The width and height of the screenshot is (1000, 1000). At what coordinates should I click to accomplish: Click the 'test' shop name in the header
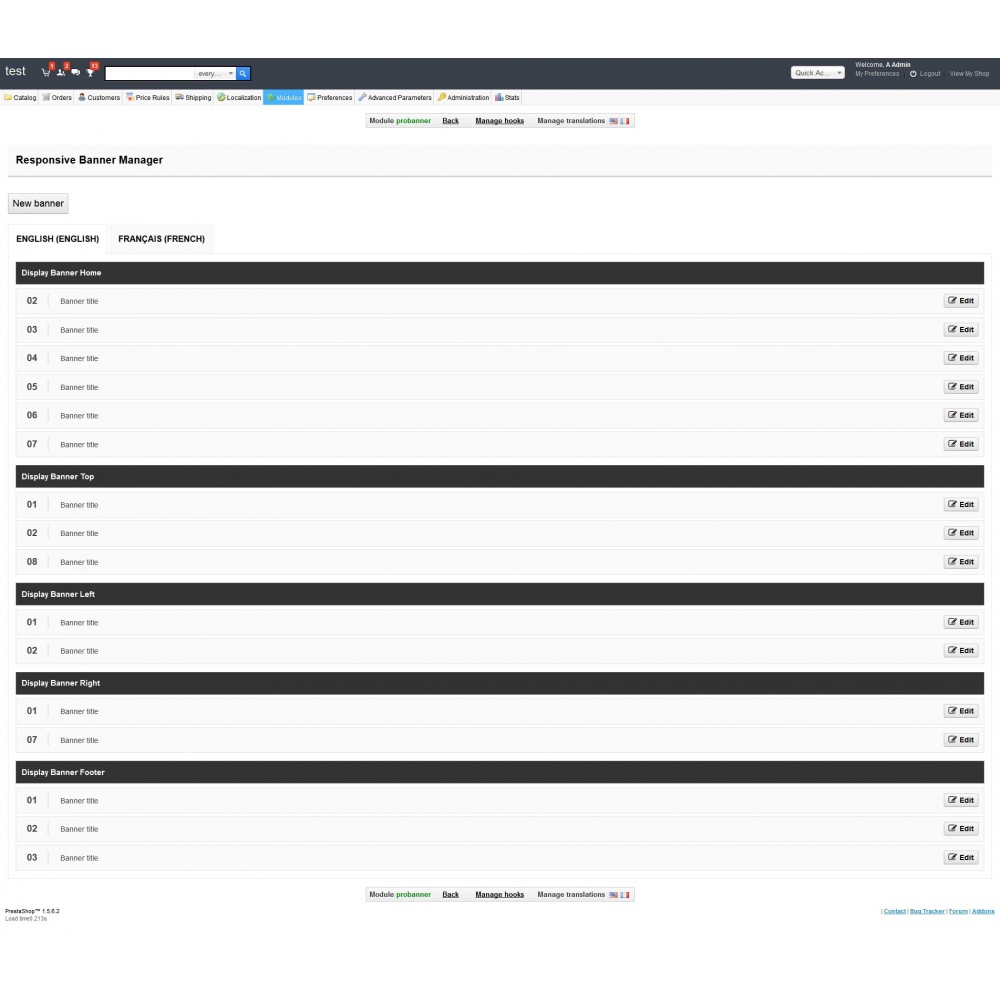15,71
